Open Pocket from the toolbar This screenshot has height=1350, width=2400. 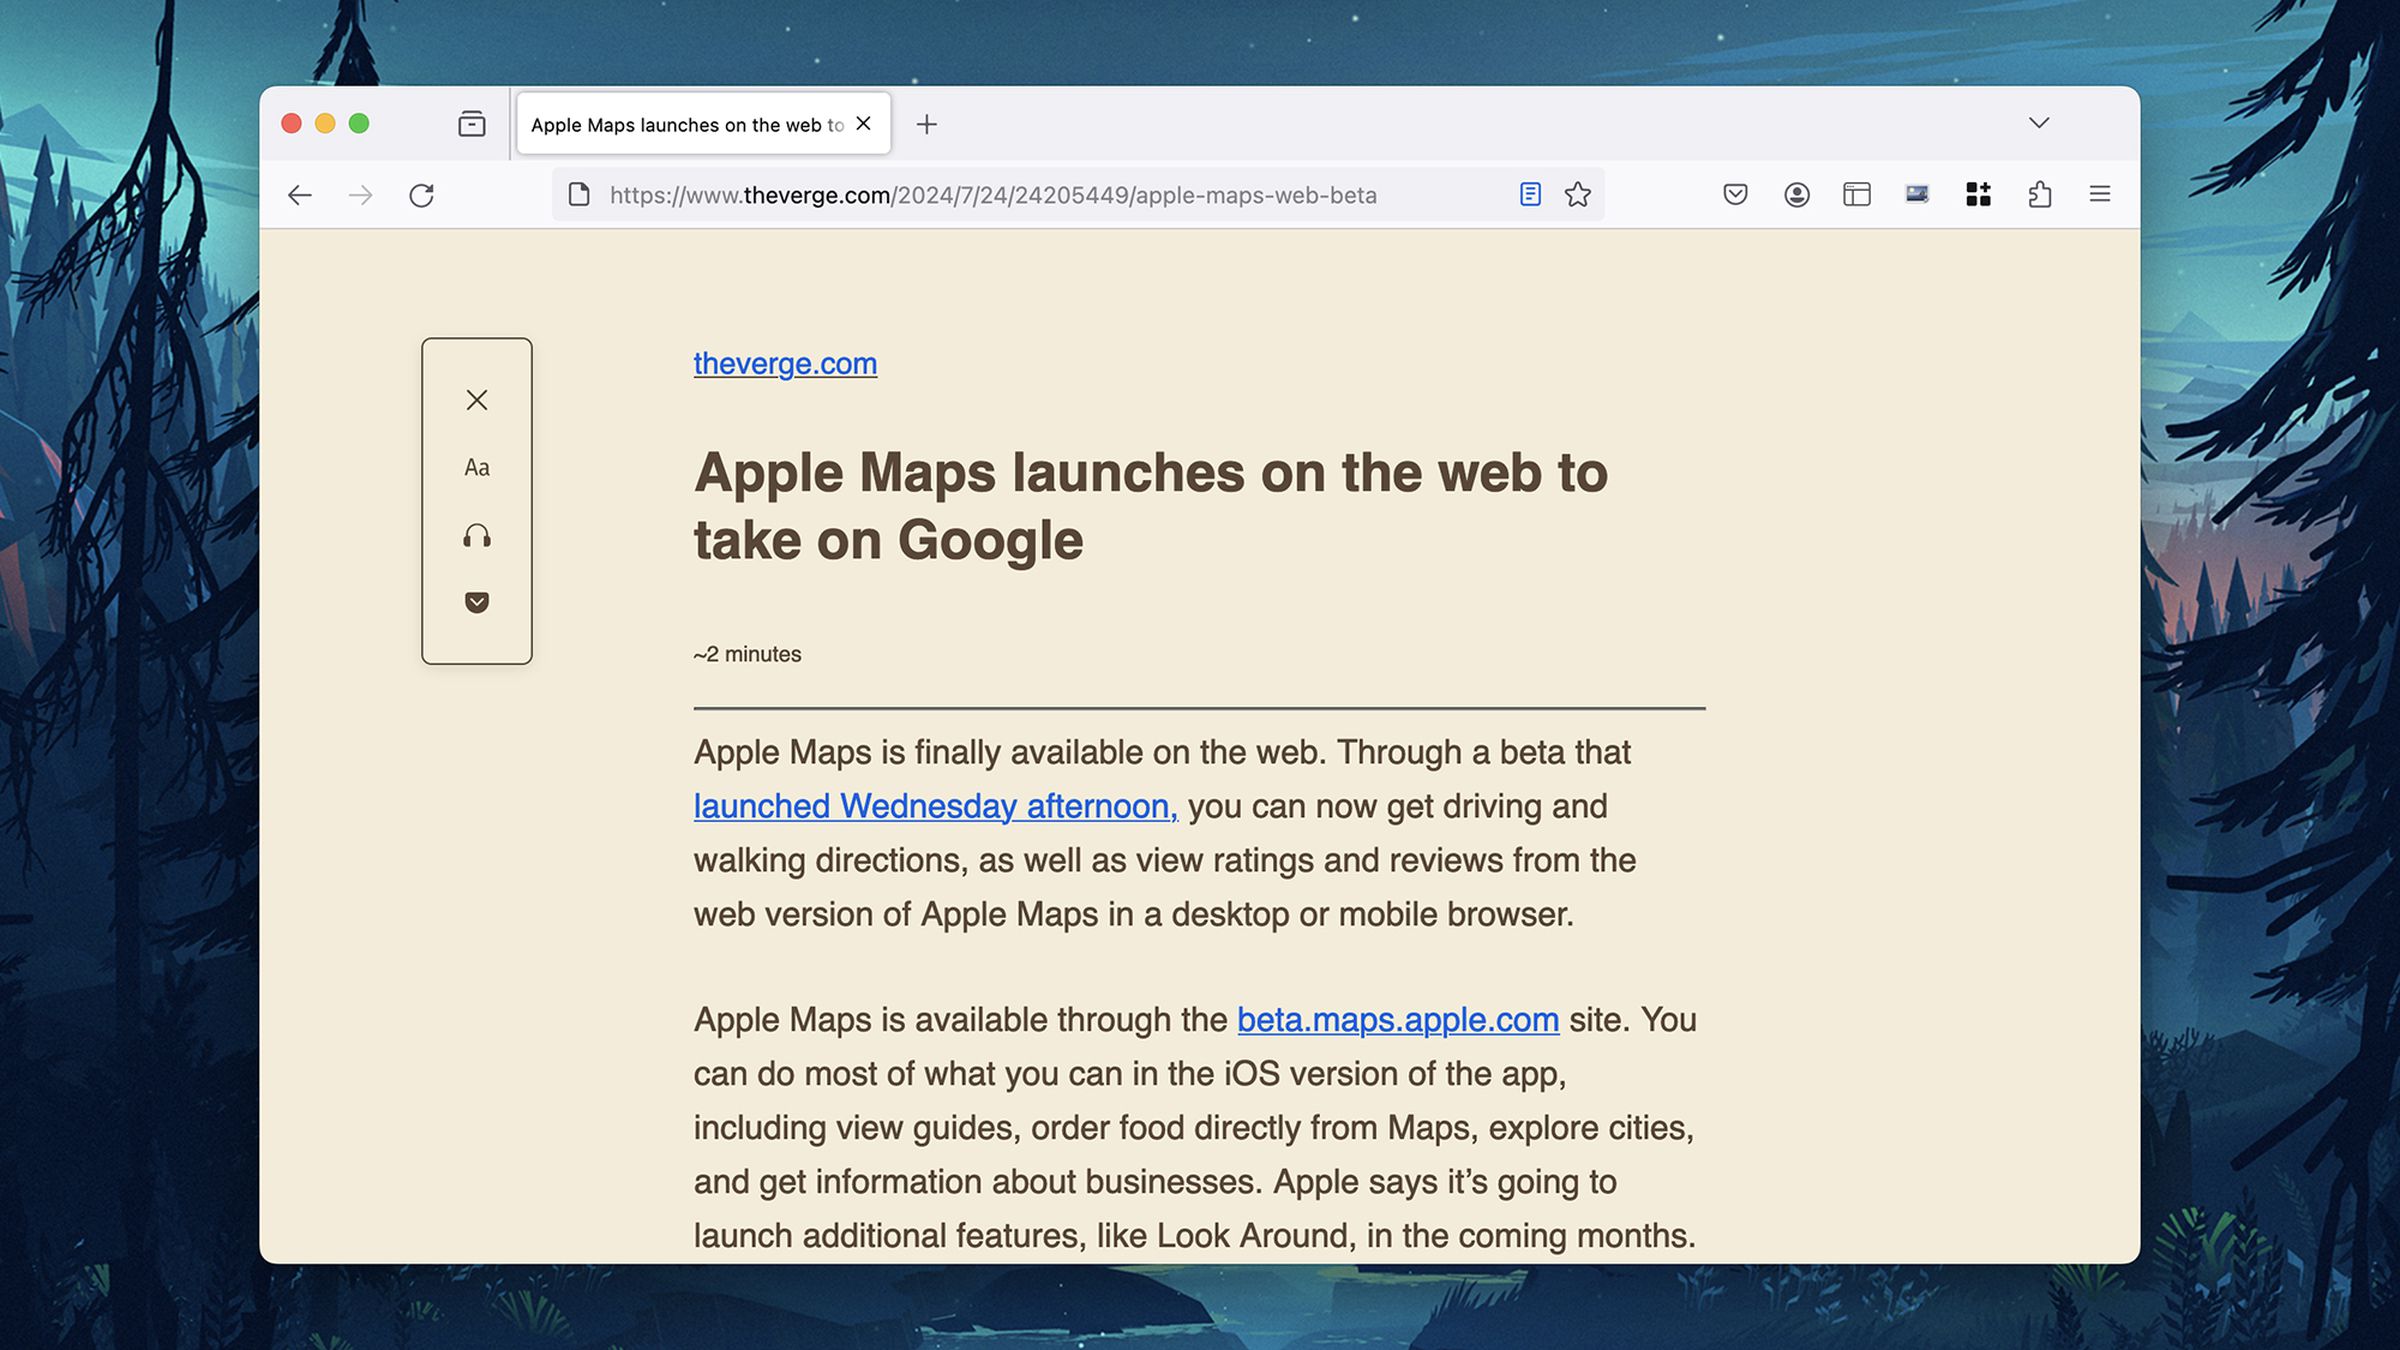pos(1736,194)
